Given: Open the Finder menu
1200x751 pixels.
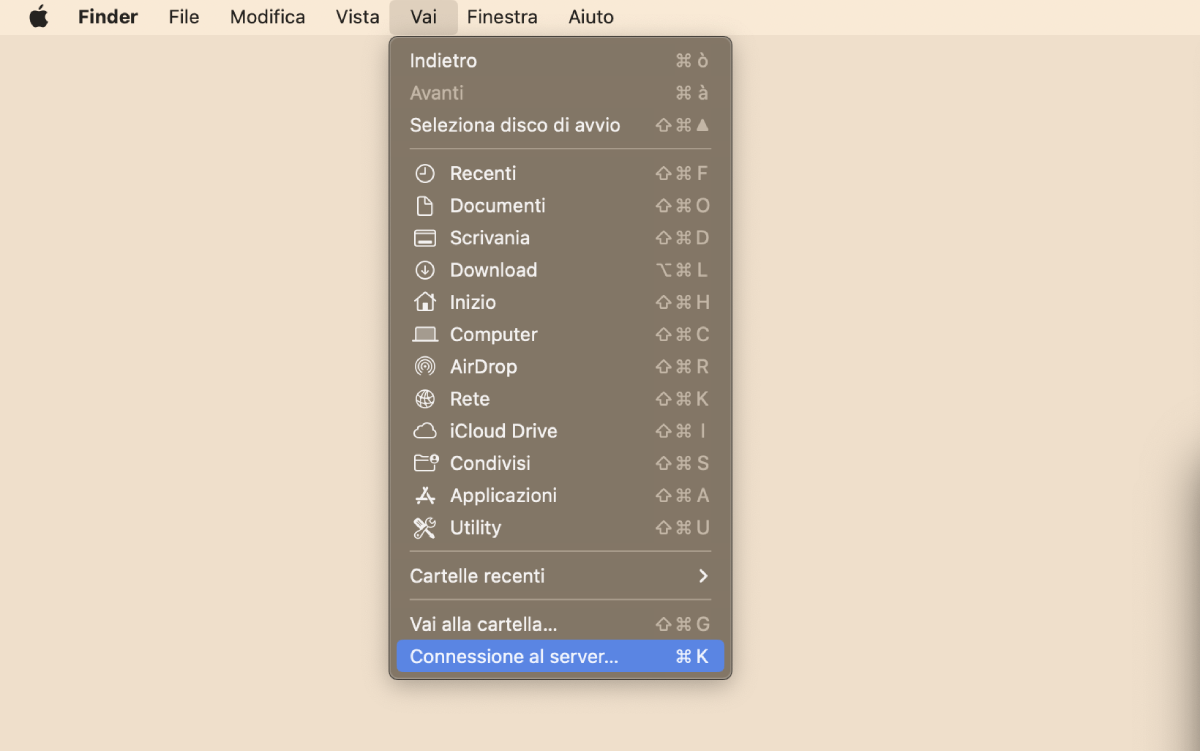Looking at the screenshot, I should pos(108,17).
